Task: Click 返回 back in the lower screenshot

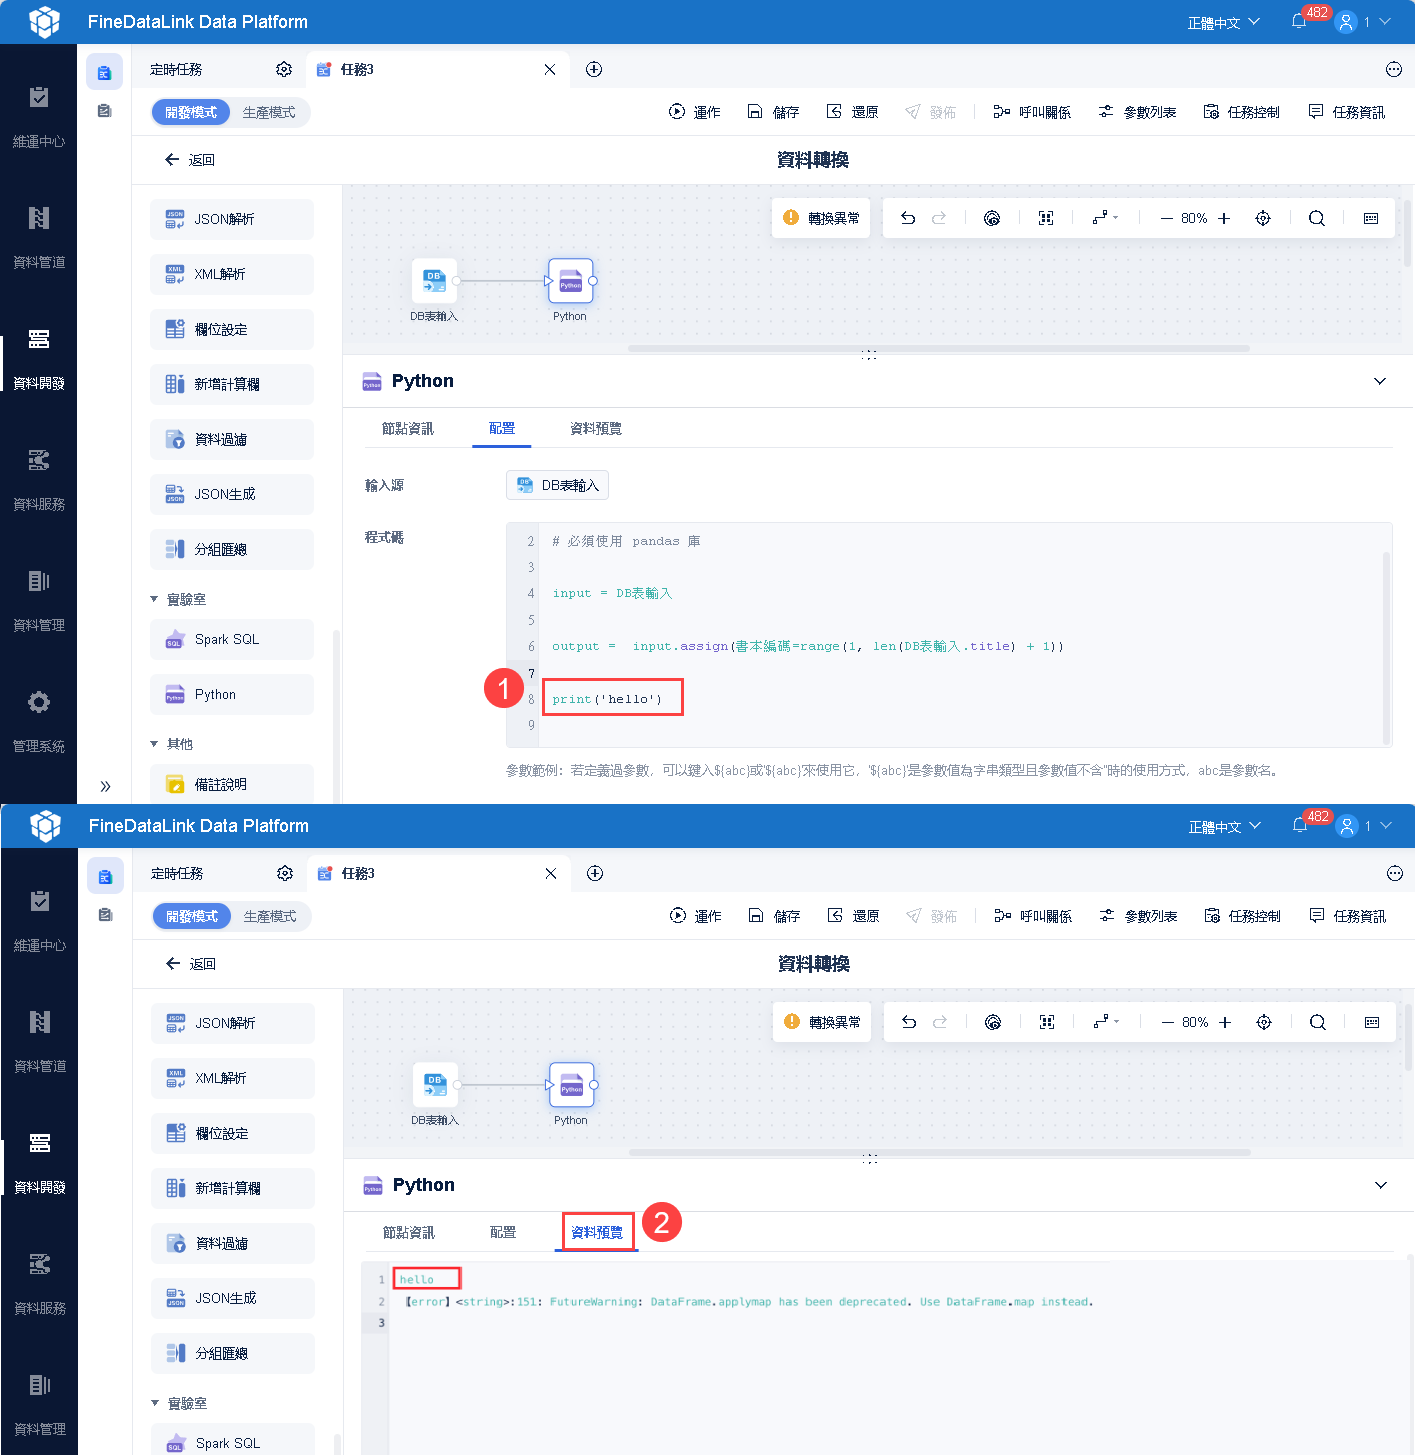Action: coord(191,964)
